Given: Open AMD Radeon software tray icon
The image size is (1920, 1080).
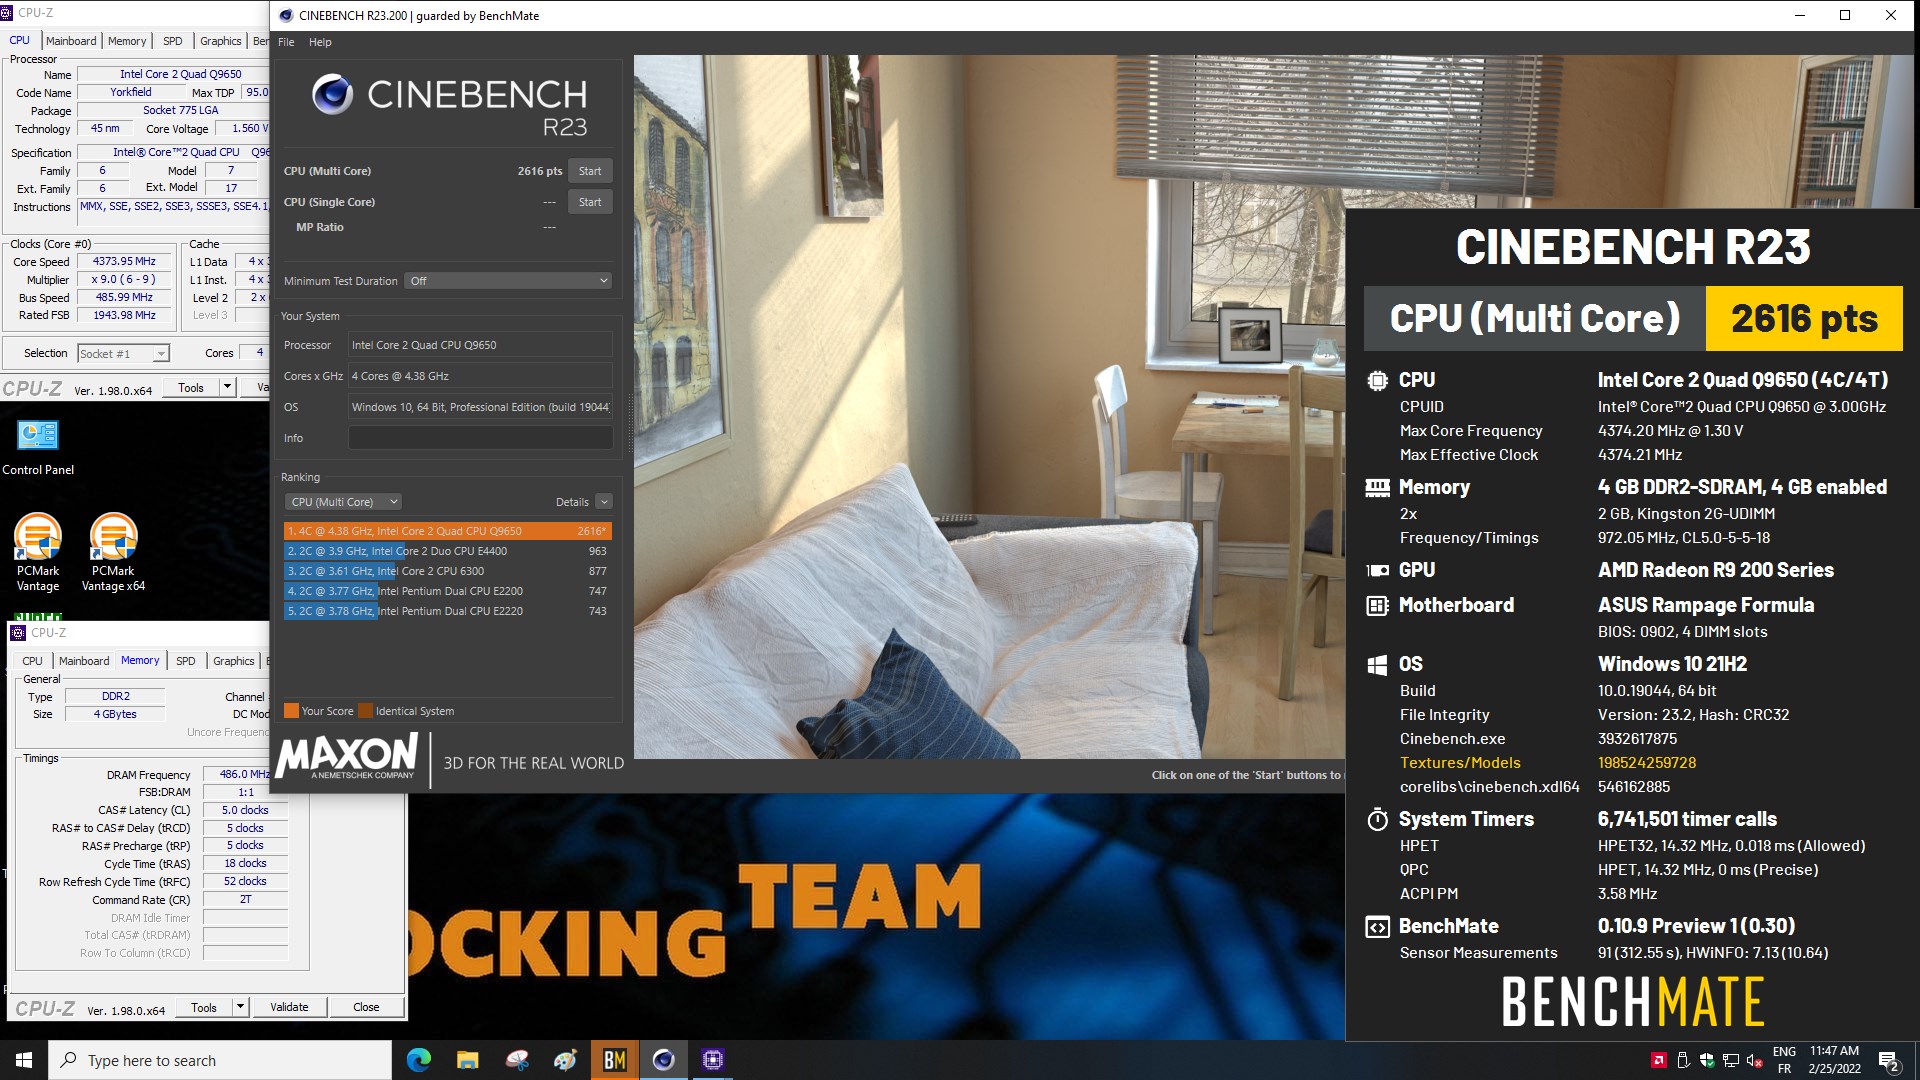Looking at the screenshot, I should click(1658, 1060).
